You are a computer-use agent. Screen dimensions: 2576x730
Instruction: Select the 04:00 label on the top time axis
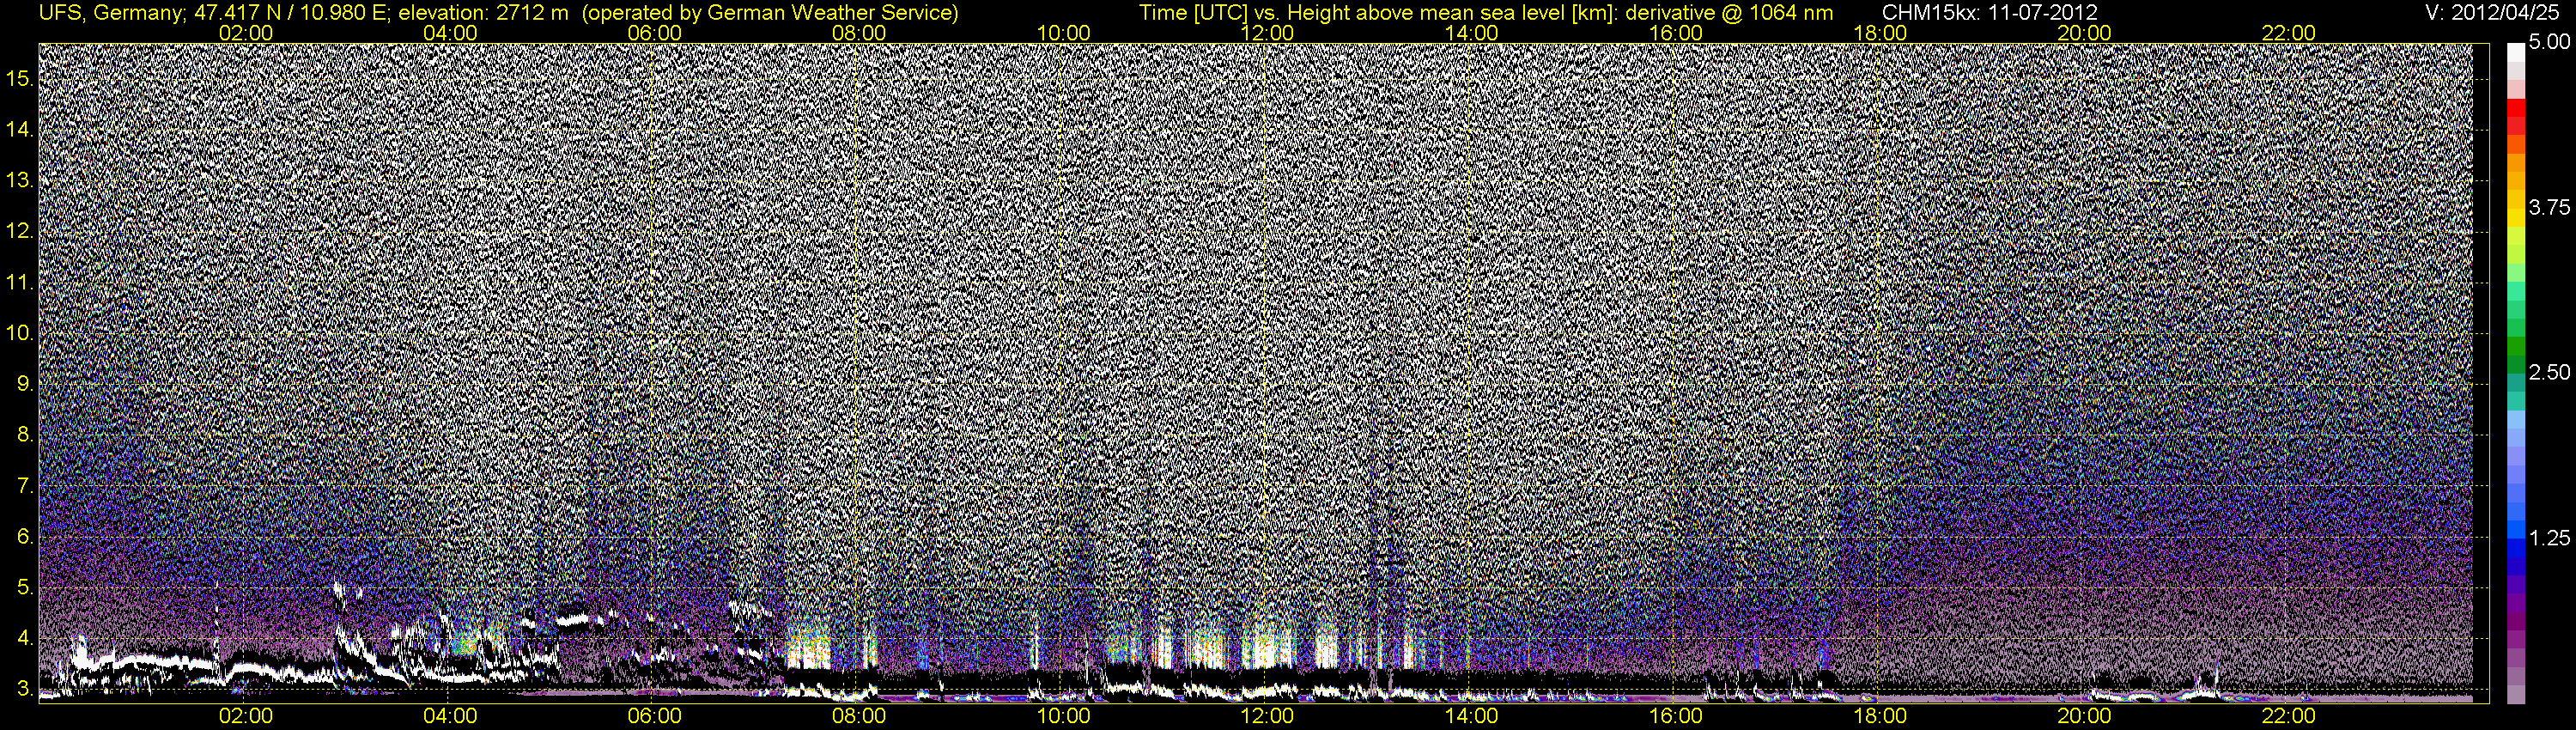[450, 33]
